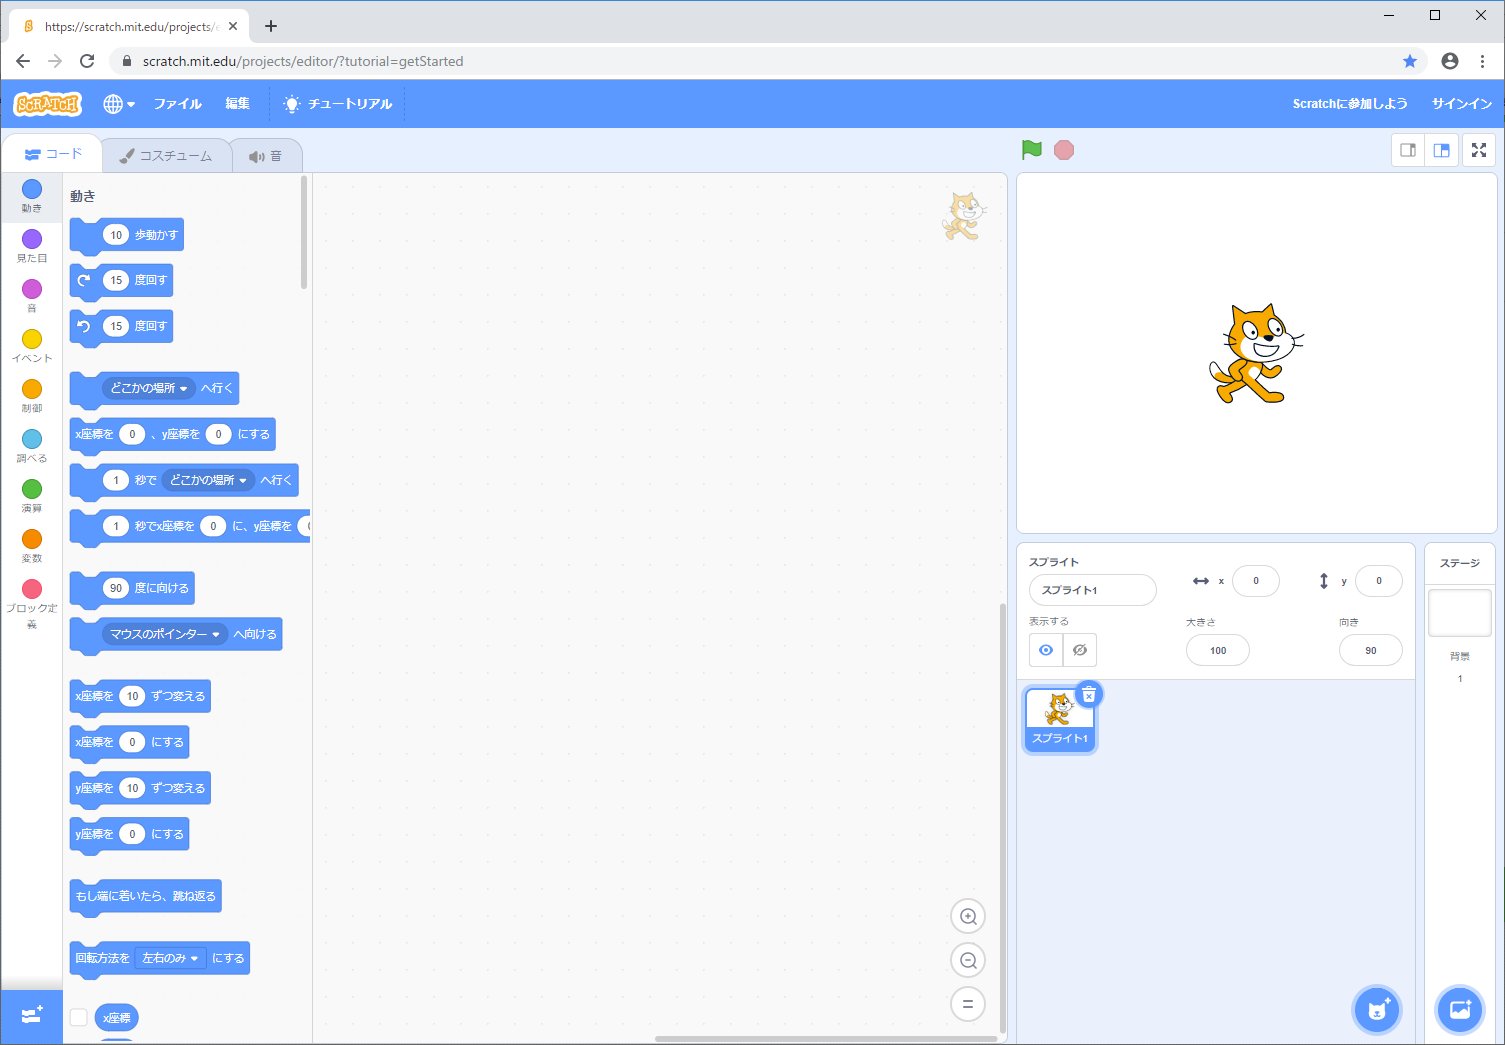Delete Sprite1 using the trash icon
The width and height of the screenshot is (1505, 1045).
pyautogui.click(x=1089, y=694)
